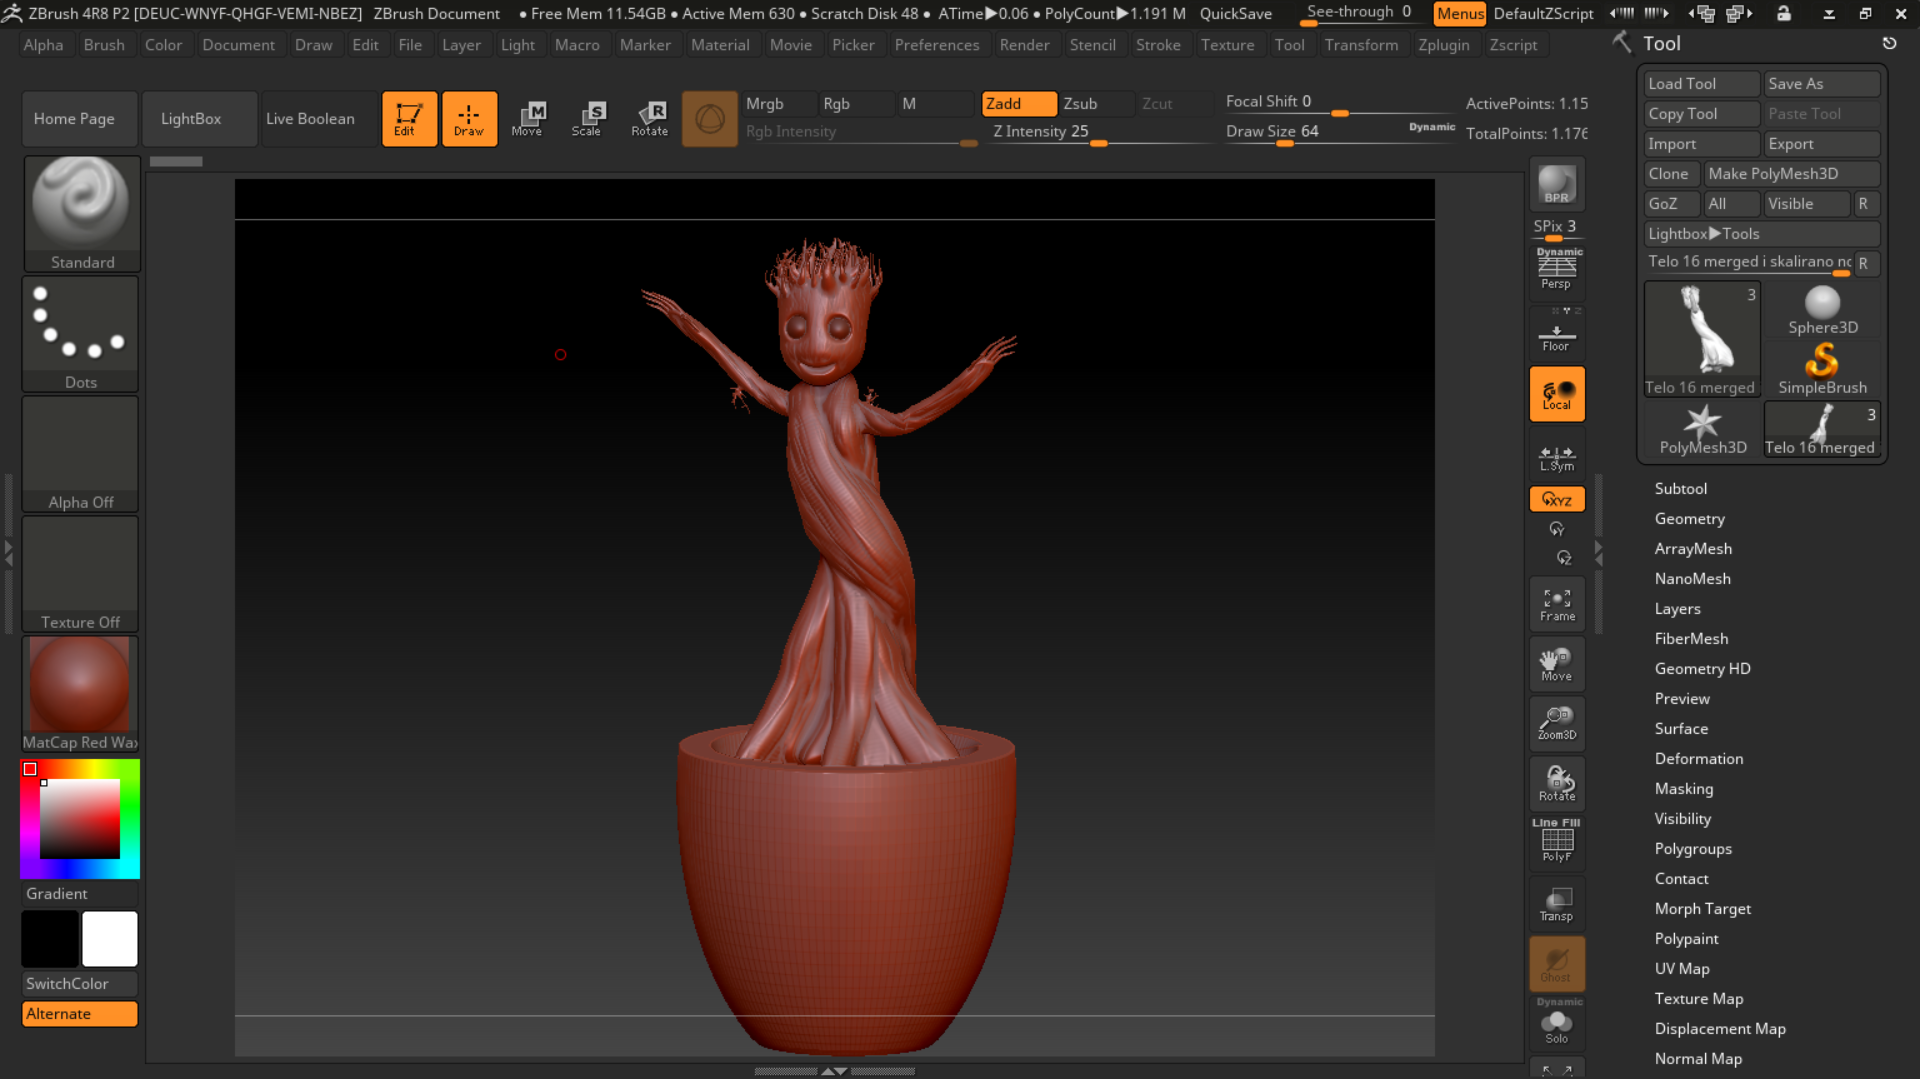Frame the mesh in view
Screen dimensions: 1920x1079
(x=1556, y=603)
